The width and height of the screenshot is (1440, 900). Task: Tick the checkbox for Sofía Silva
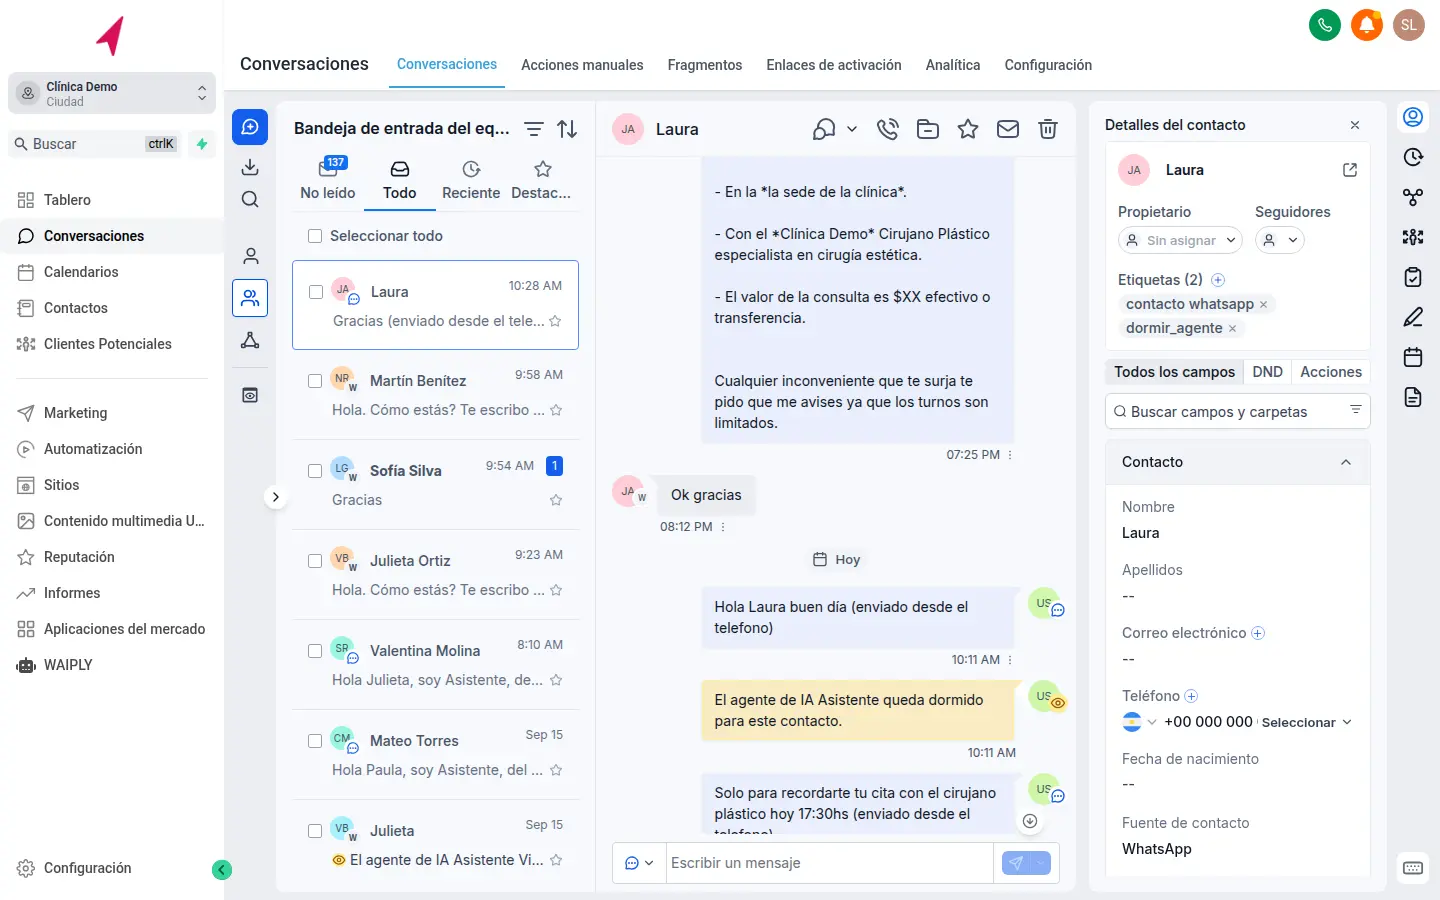click(x=315, y=471)
